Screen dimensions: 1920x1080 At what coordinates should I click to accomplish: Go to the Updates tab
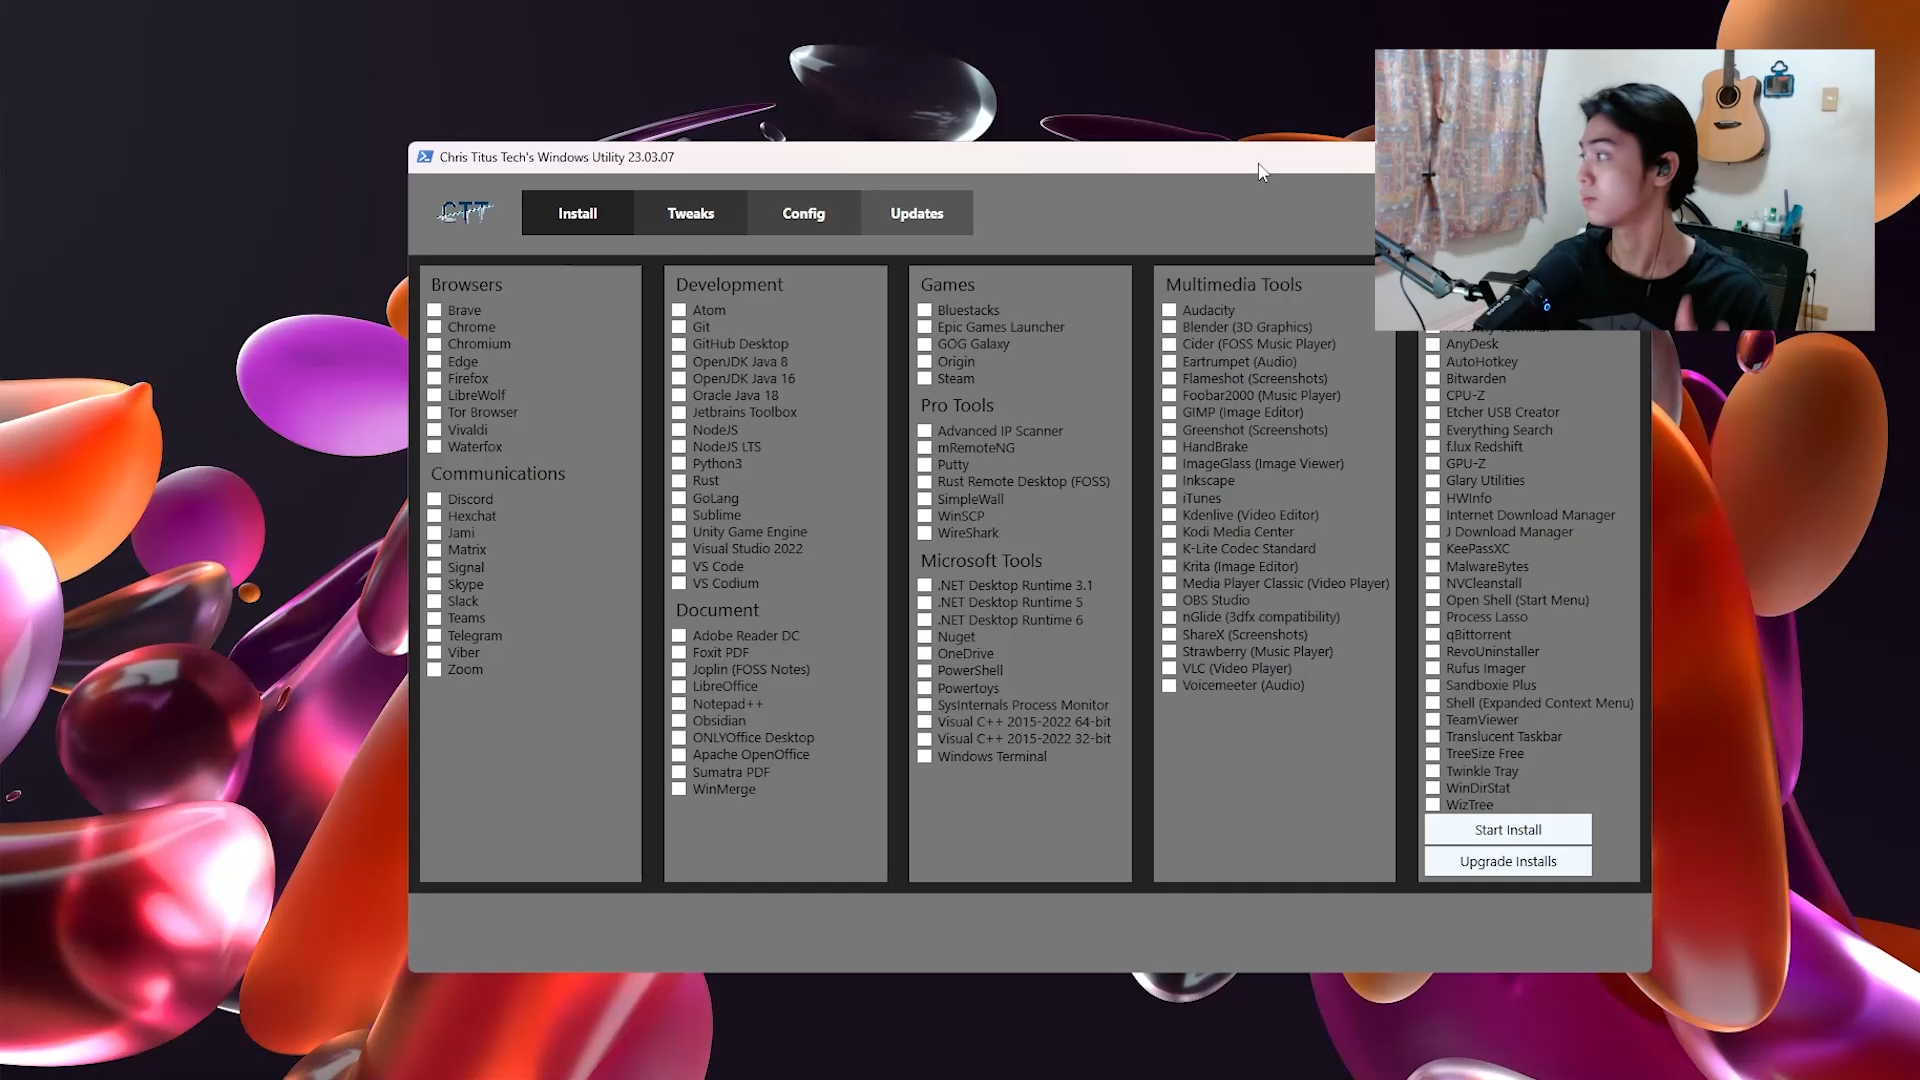tap(916, 213)
